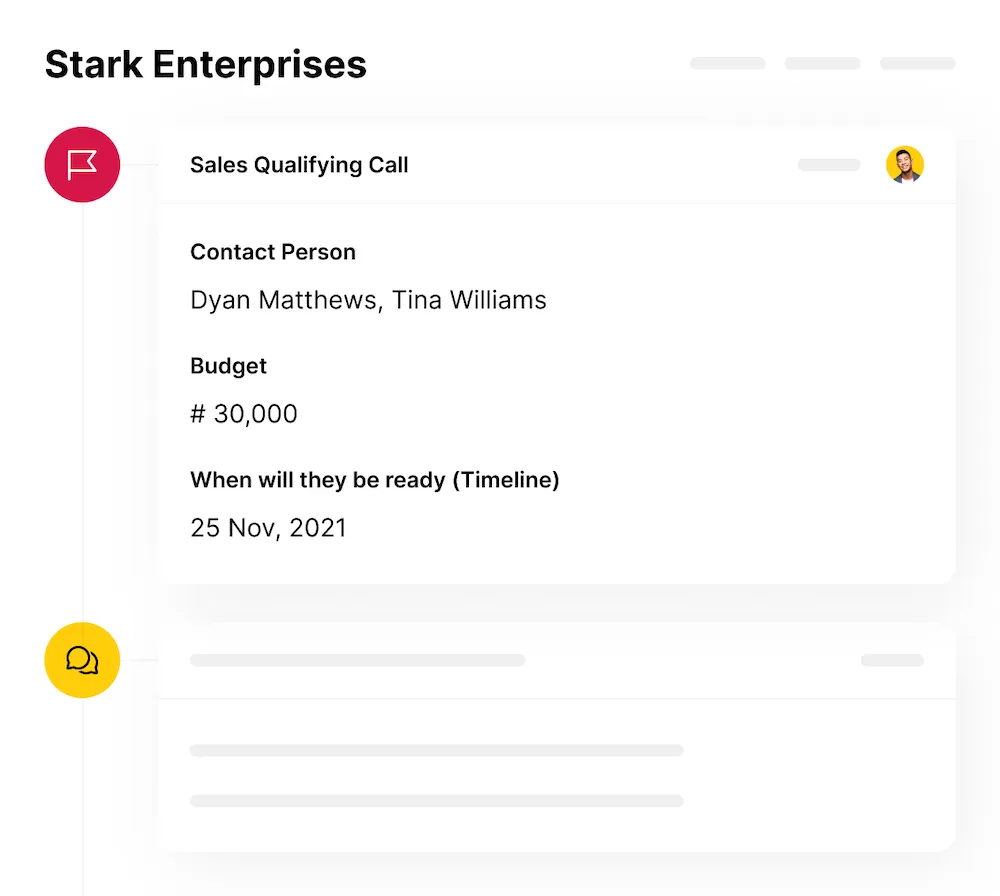Toggle the grey control on the lower card
The width and height of the screenshot is (1000, 896).
(x=891, y=660)
